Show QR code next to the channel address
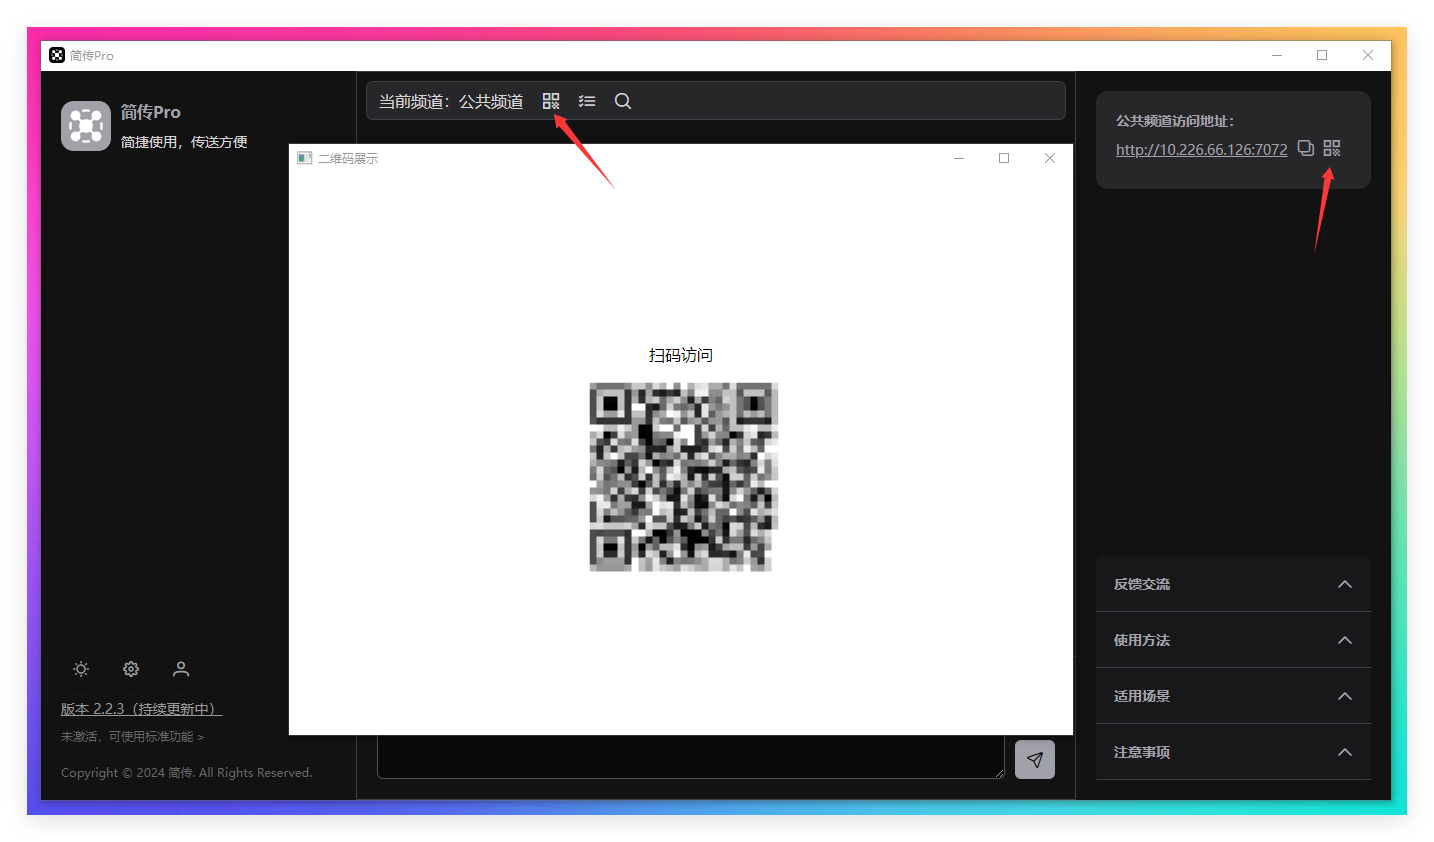This screenshot has height=842, width=1434. (1331, 147)
